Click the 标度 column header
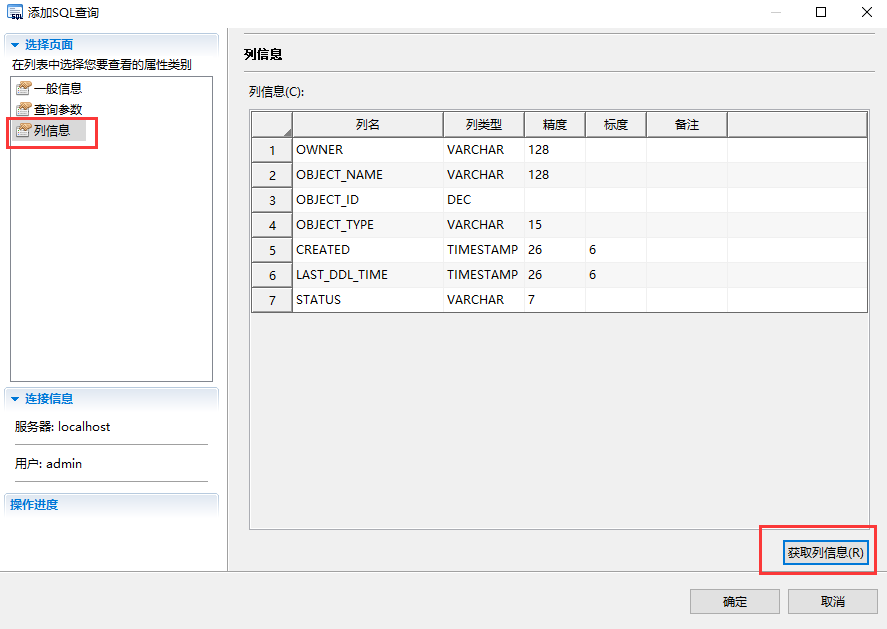887x629 pixels. pos(615,124)
